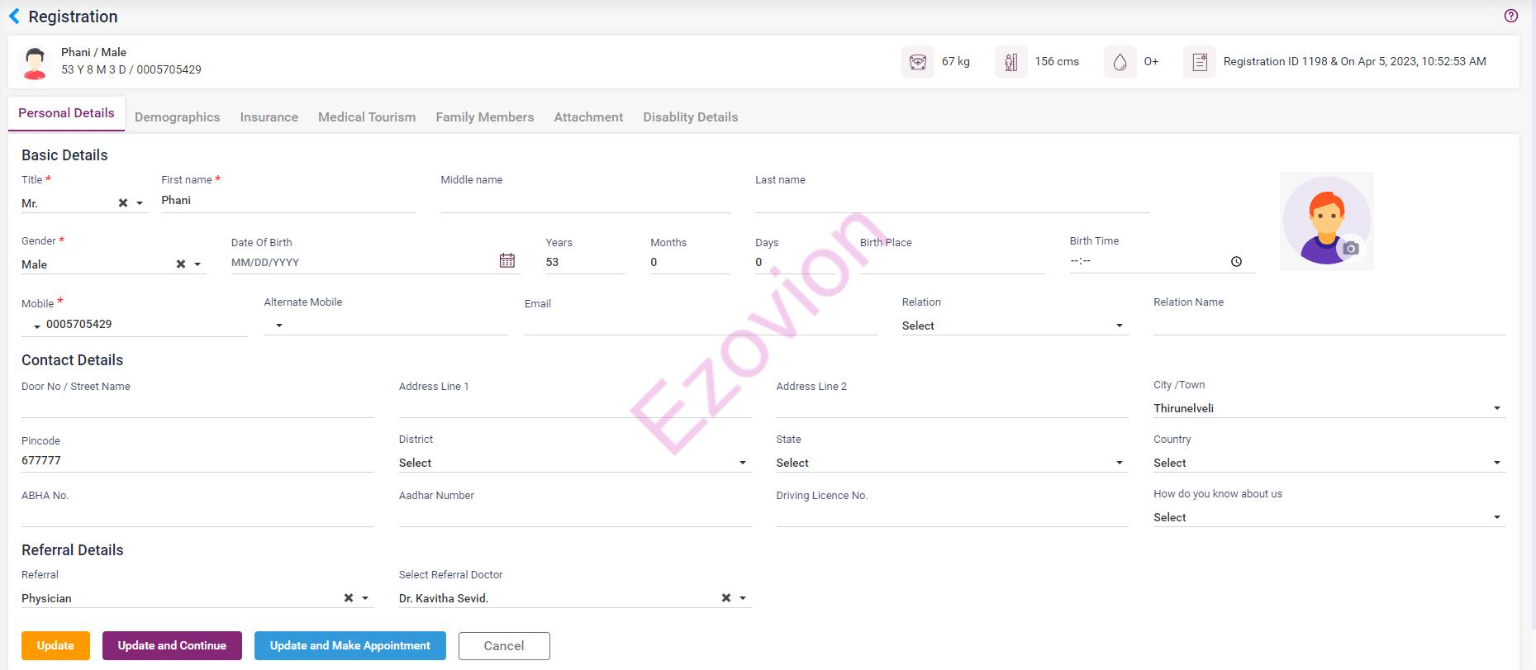
Task: Click the Middle name field
Action: coord(585,201)
